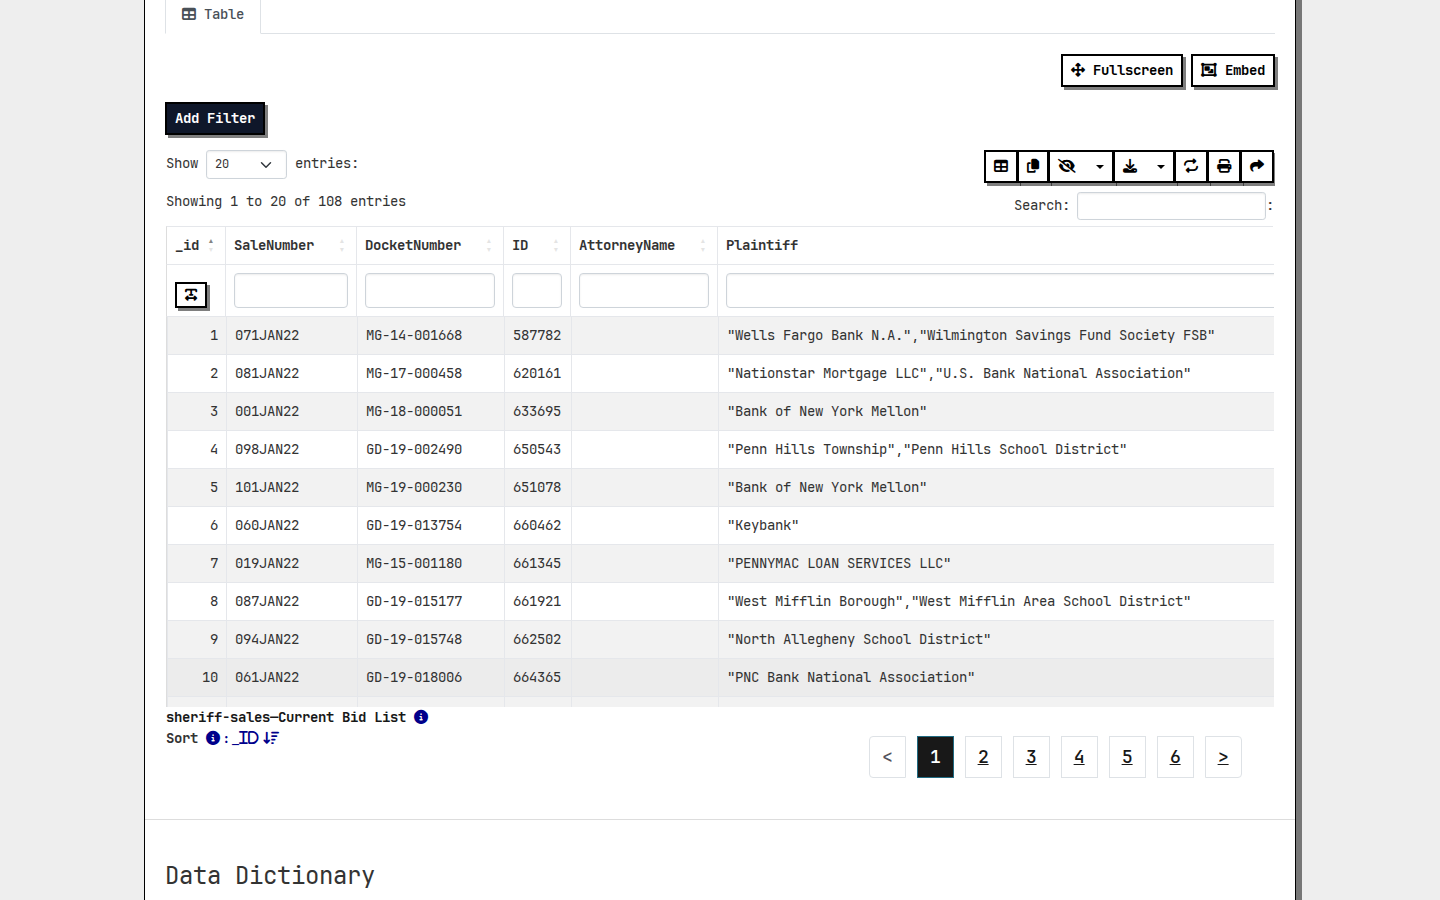The width and height of the screenshot is (1440, 900).
Task: Toggle the column visibility eye-slash icon
Action: (x=1067, y=166)
